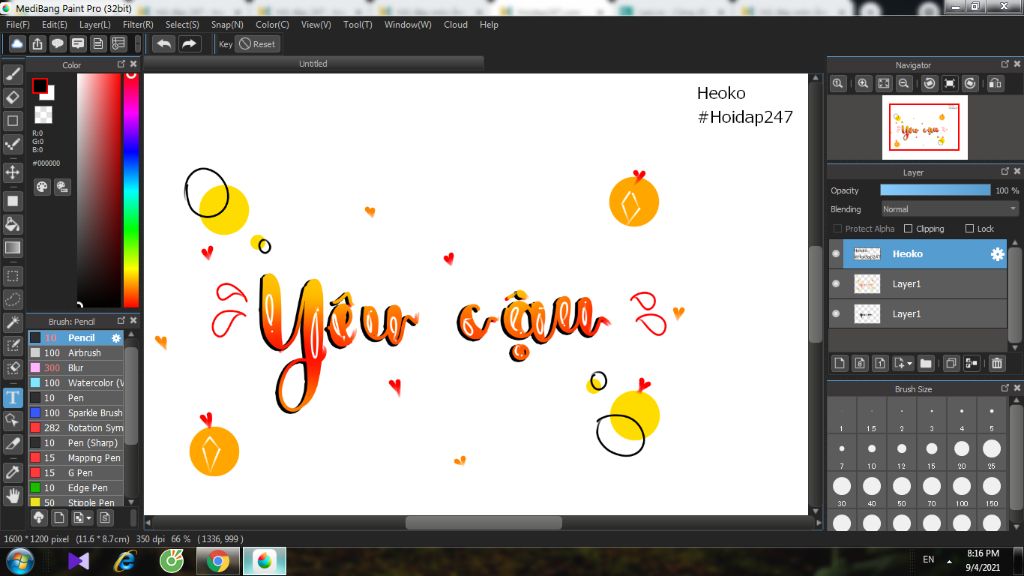This screenshot has width=1024, height=576.
Task: Open the Blending mode dropdown
Action: point(949,209)
